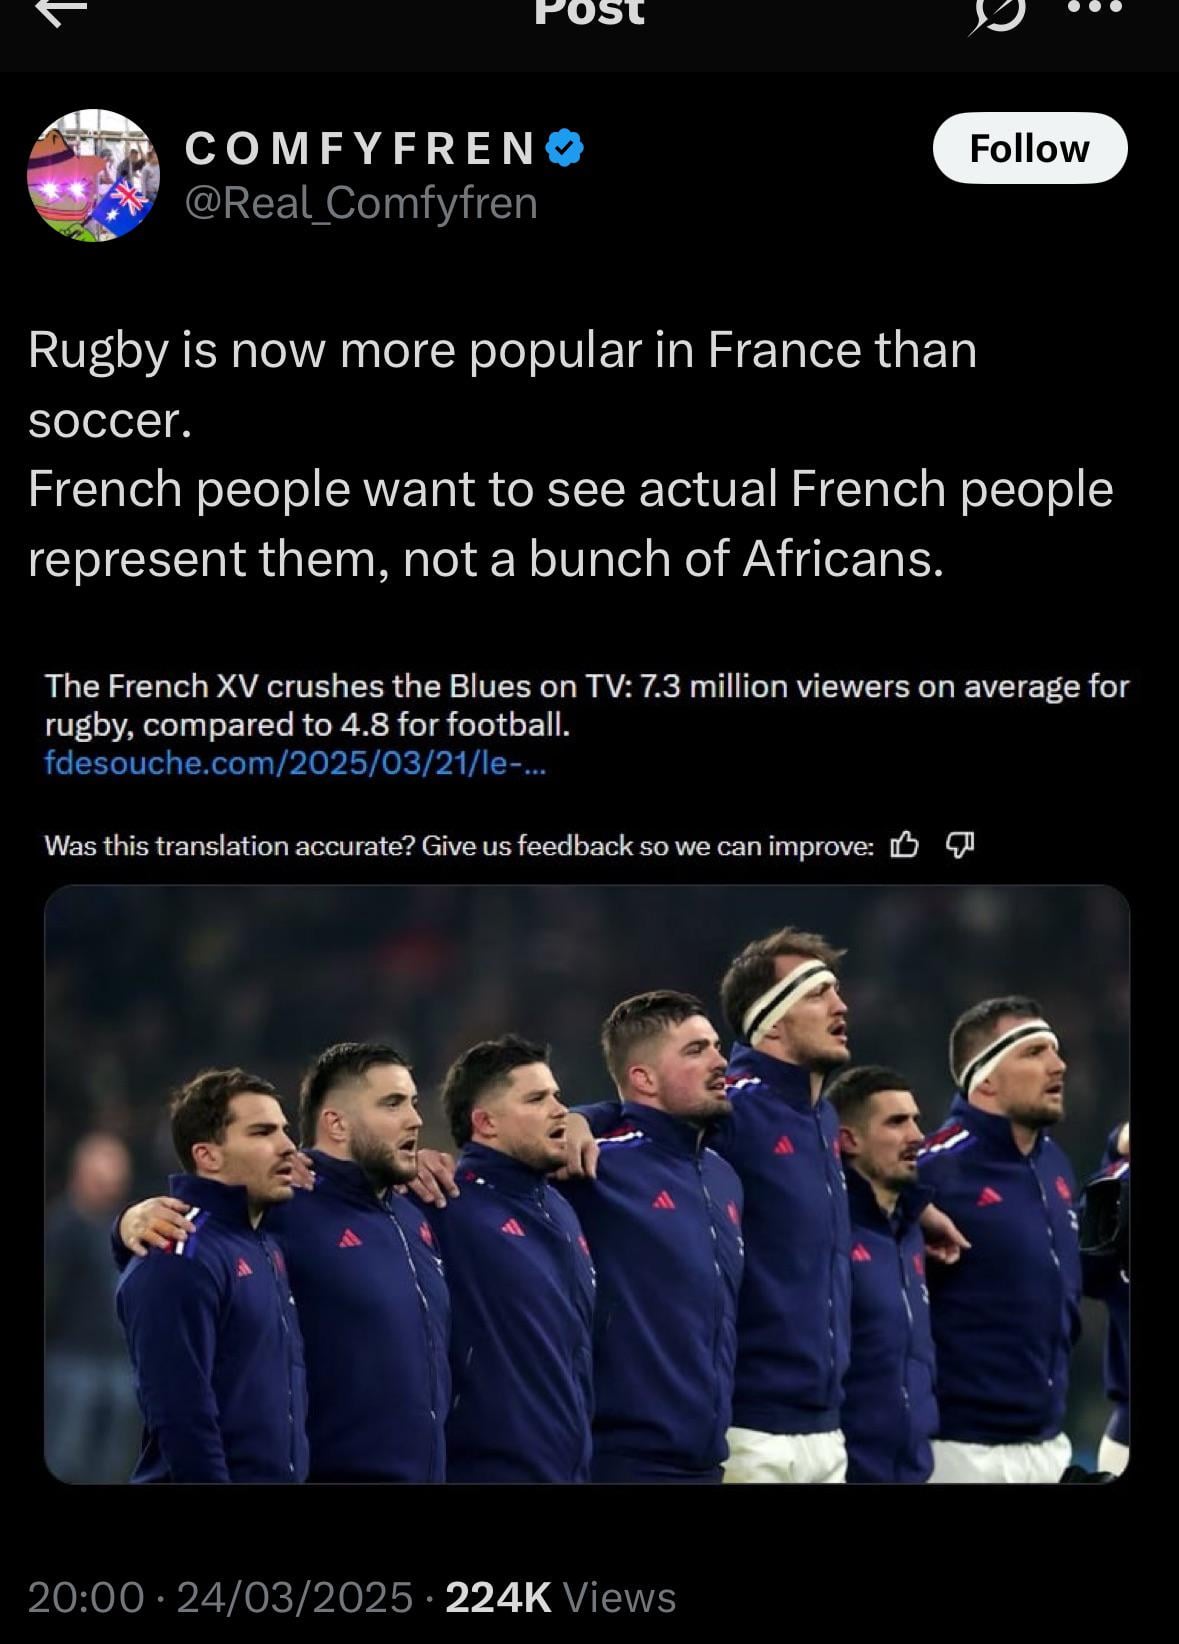Give thumbs up translation feedback
Image resolution: width=1179 pixels, height=1644 pixels.
pyautogui.click(x=904, y=846)
